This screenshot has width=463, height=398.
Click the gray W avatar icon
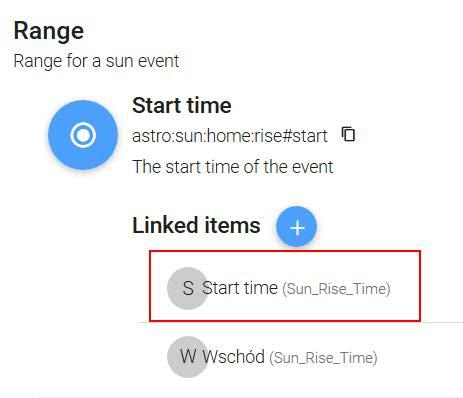(x=188, y=357)
